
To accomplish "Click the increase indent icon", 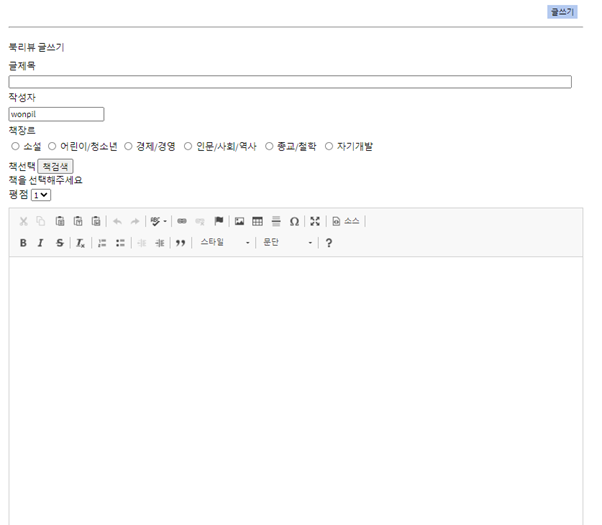I will [x=160, y=243].
